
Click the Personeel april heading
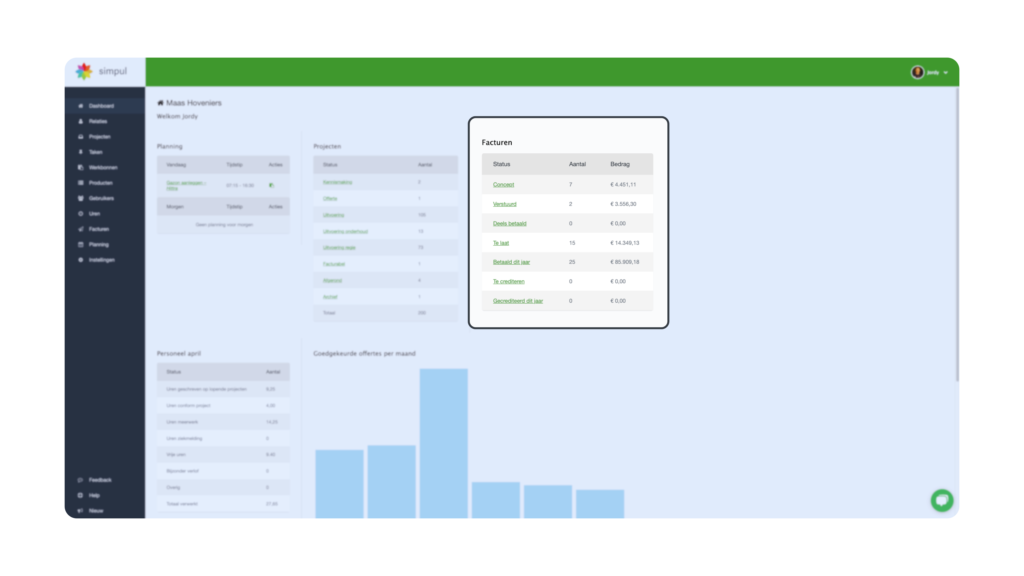point(179,353)
